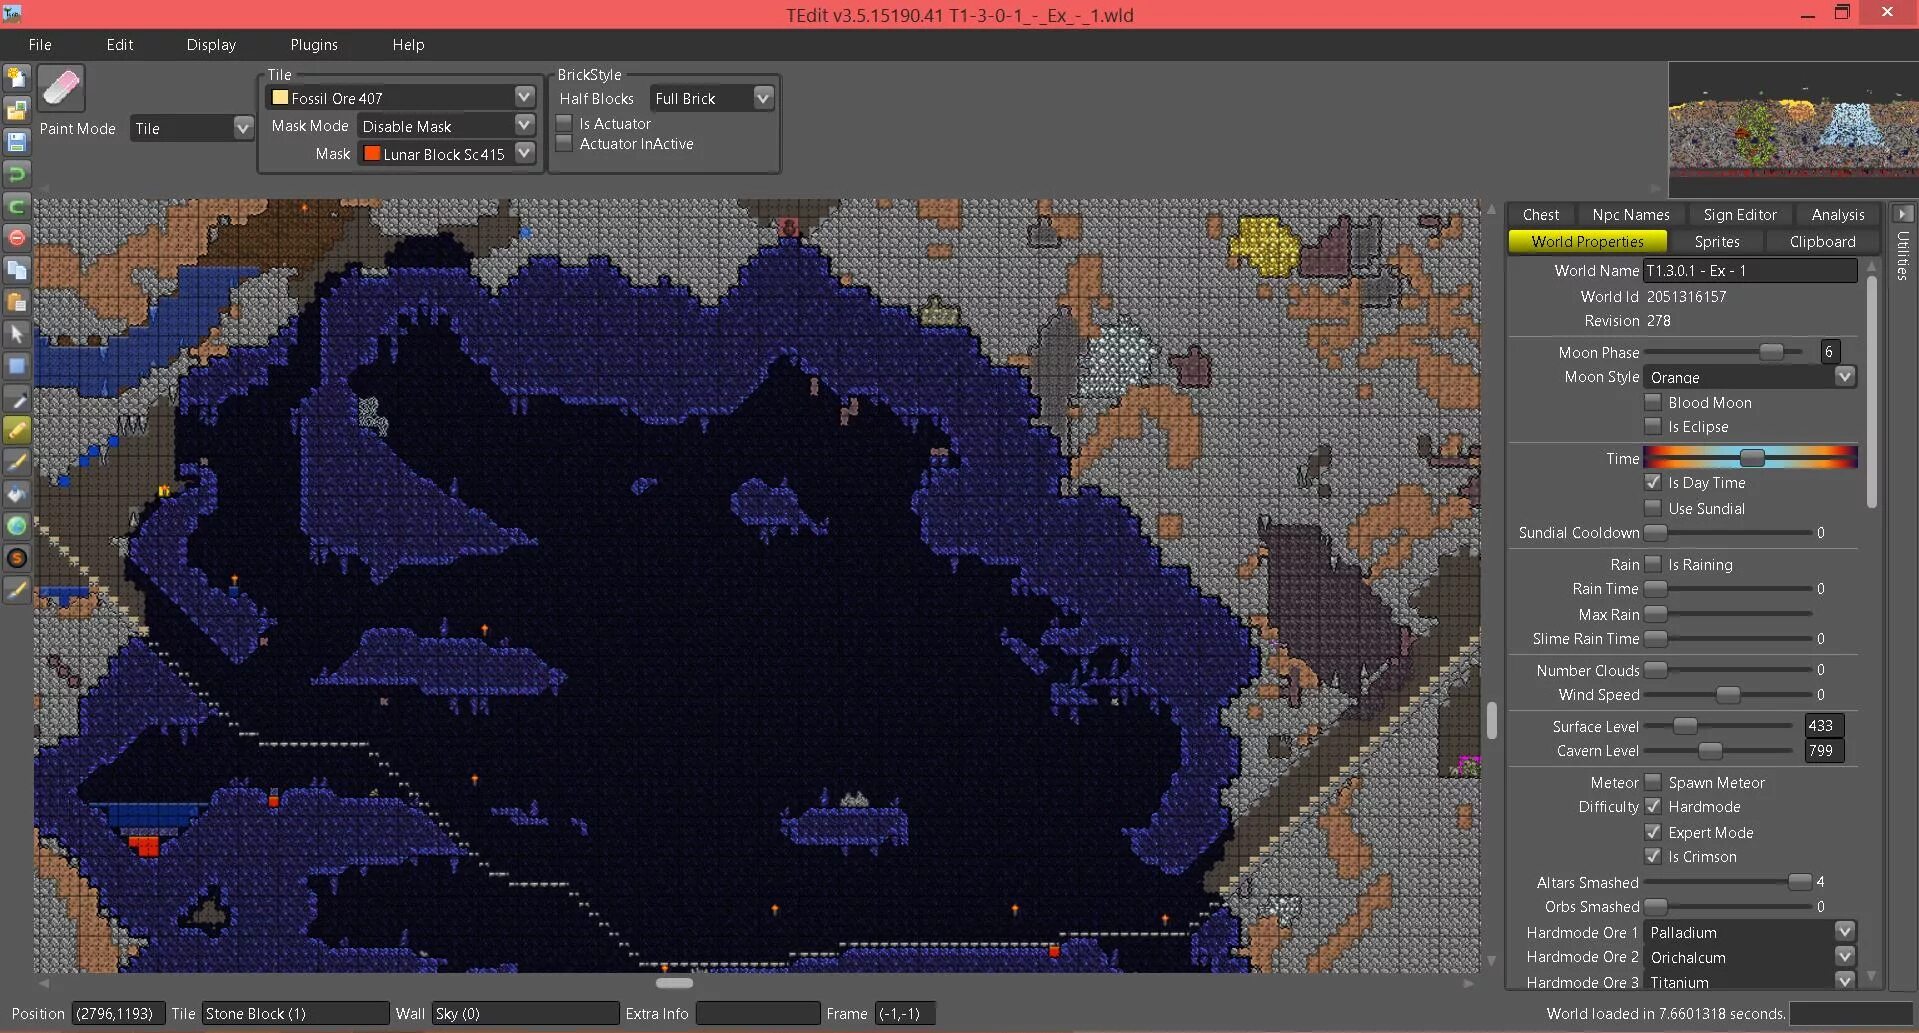Click the Save floppy disk icon
Screen dimensions: 1919x1033
[16, 142]
